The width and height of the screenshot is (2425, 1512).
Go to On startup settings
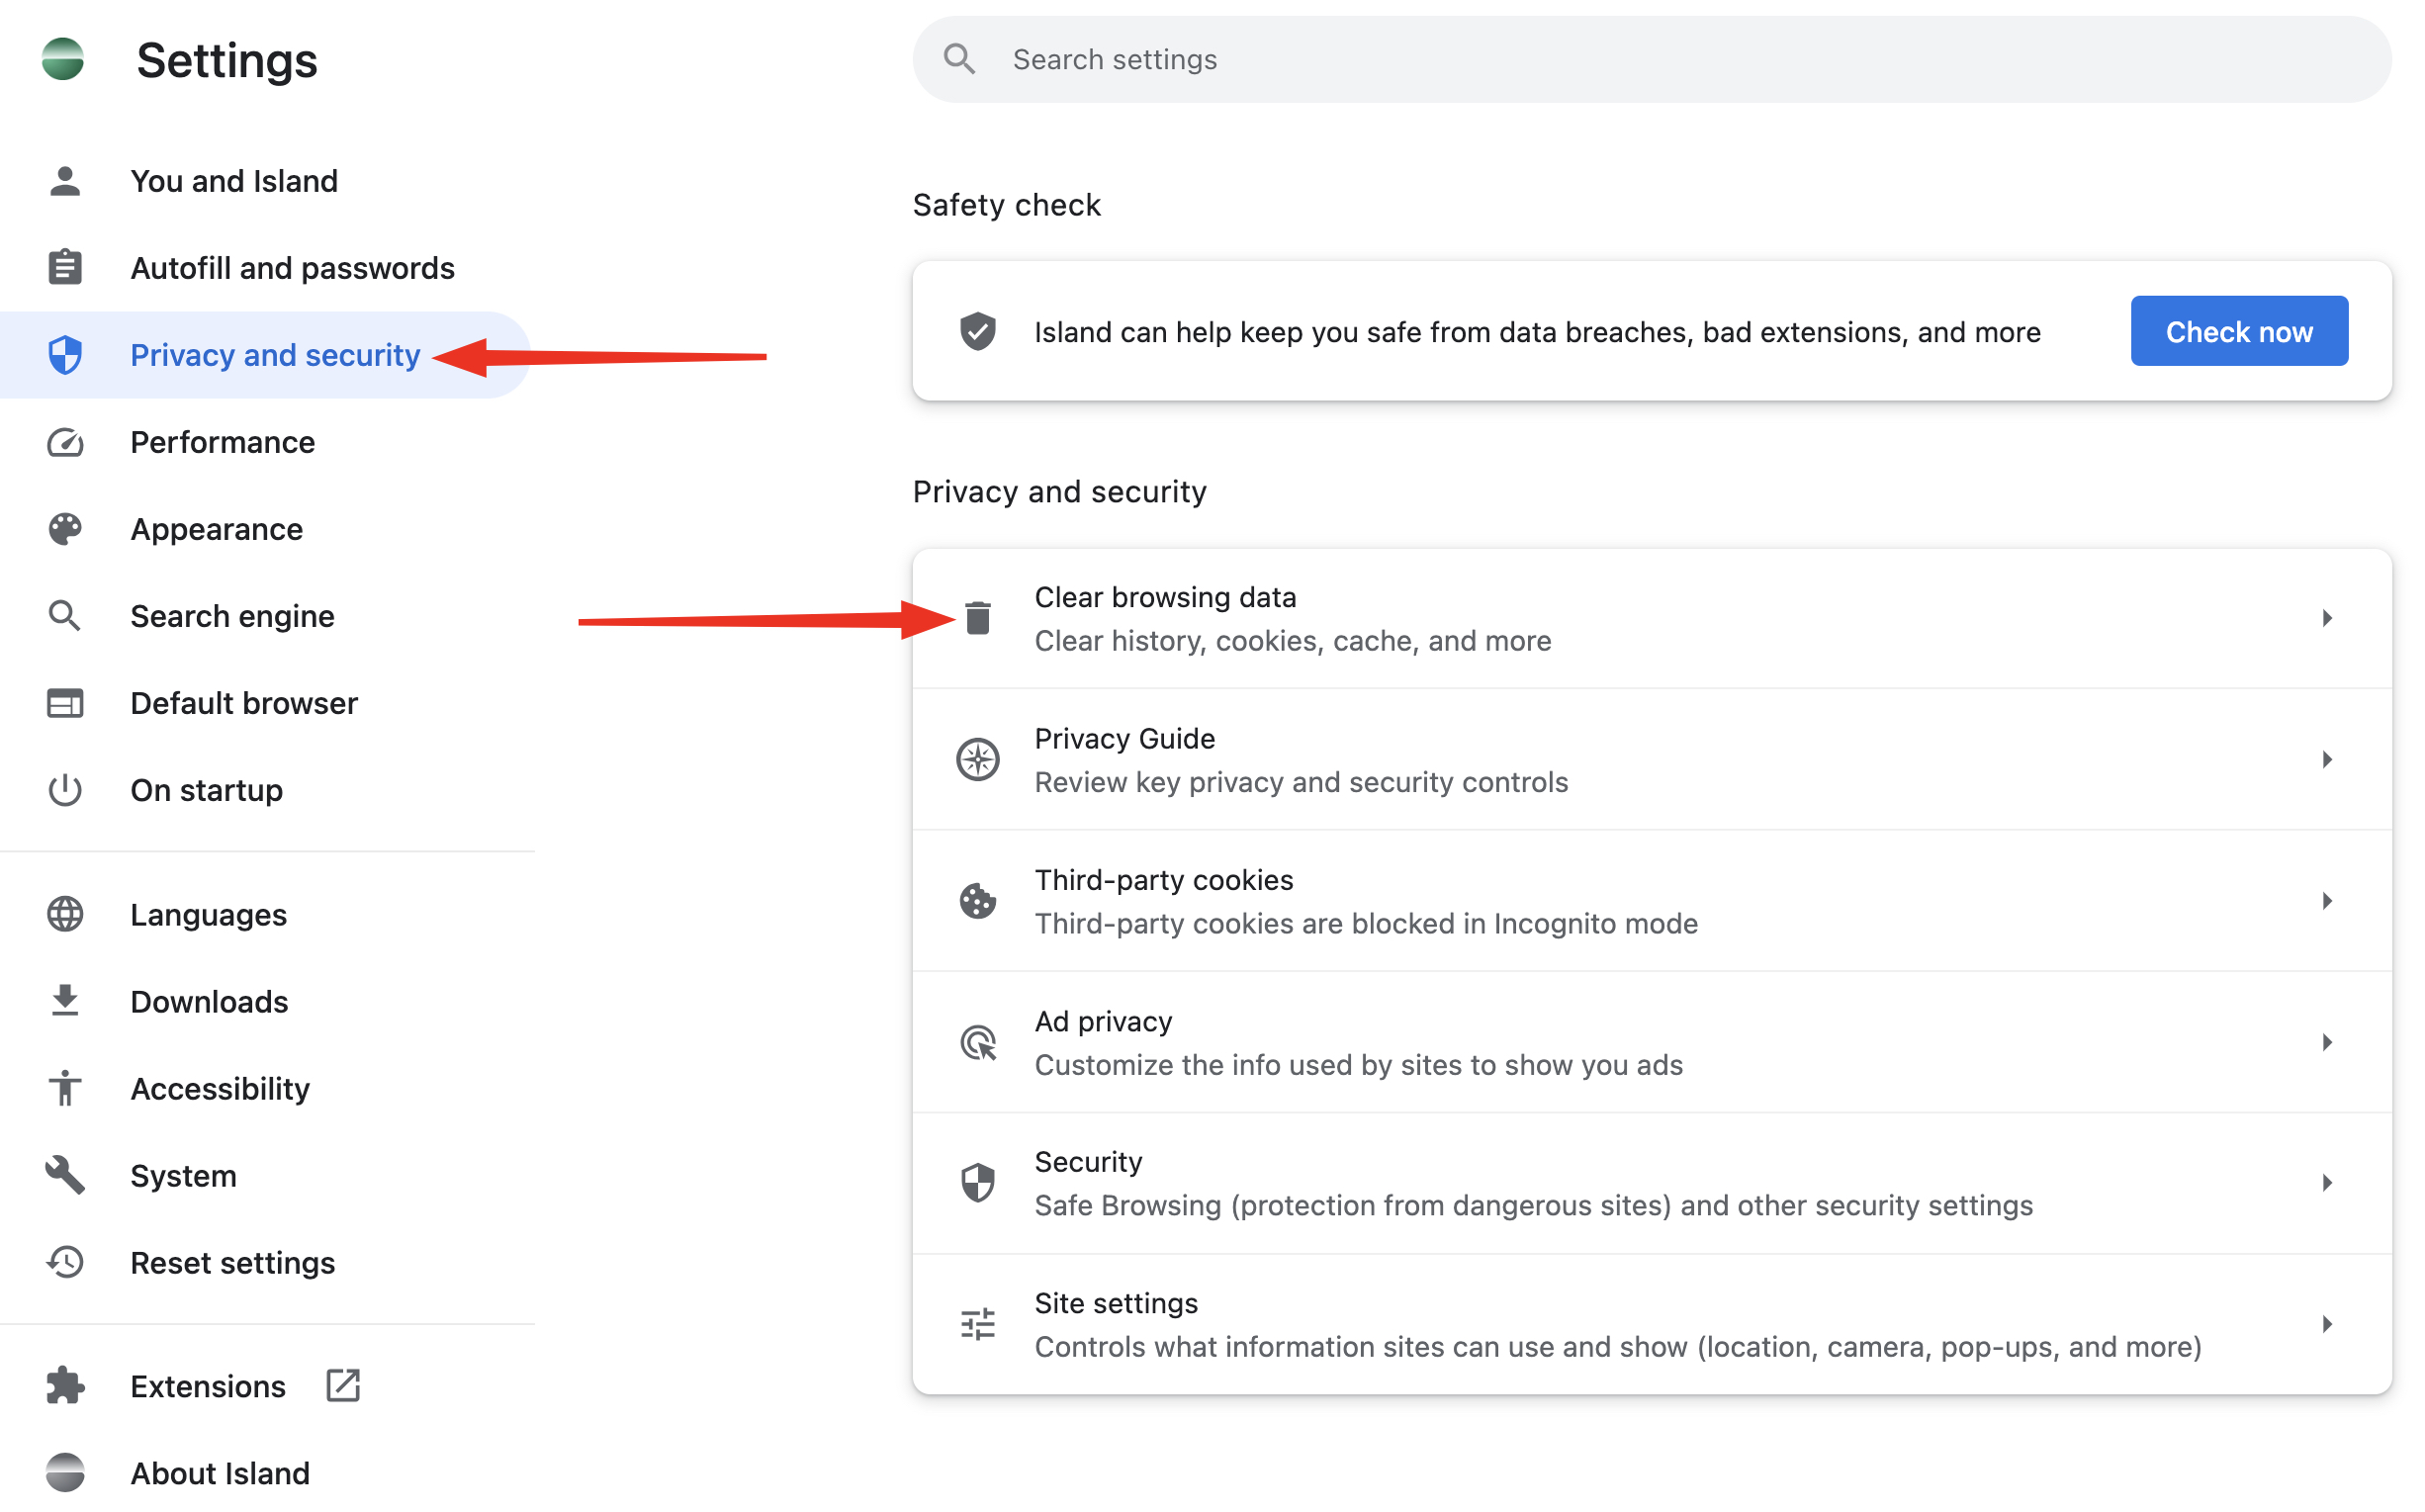(x=265, y=790)
